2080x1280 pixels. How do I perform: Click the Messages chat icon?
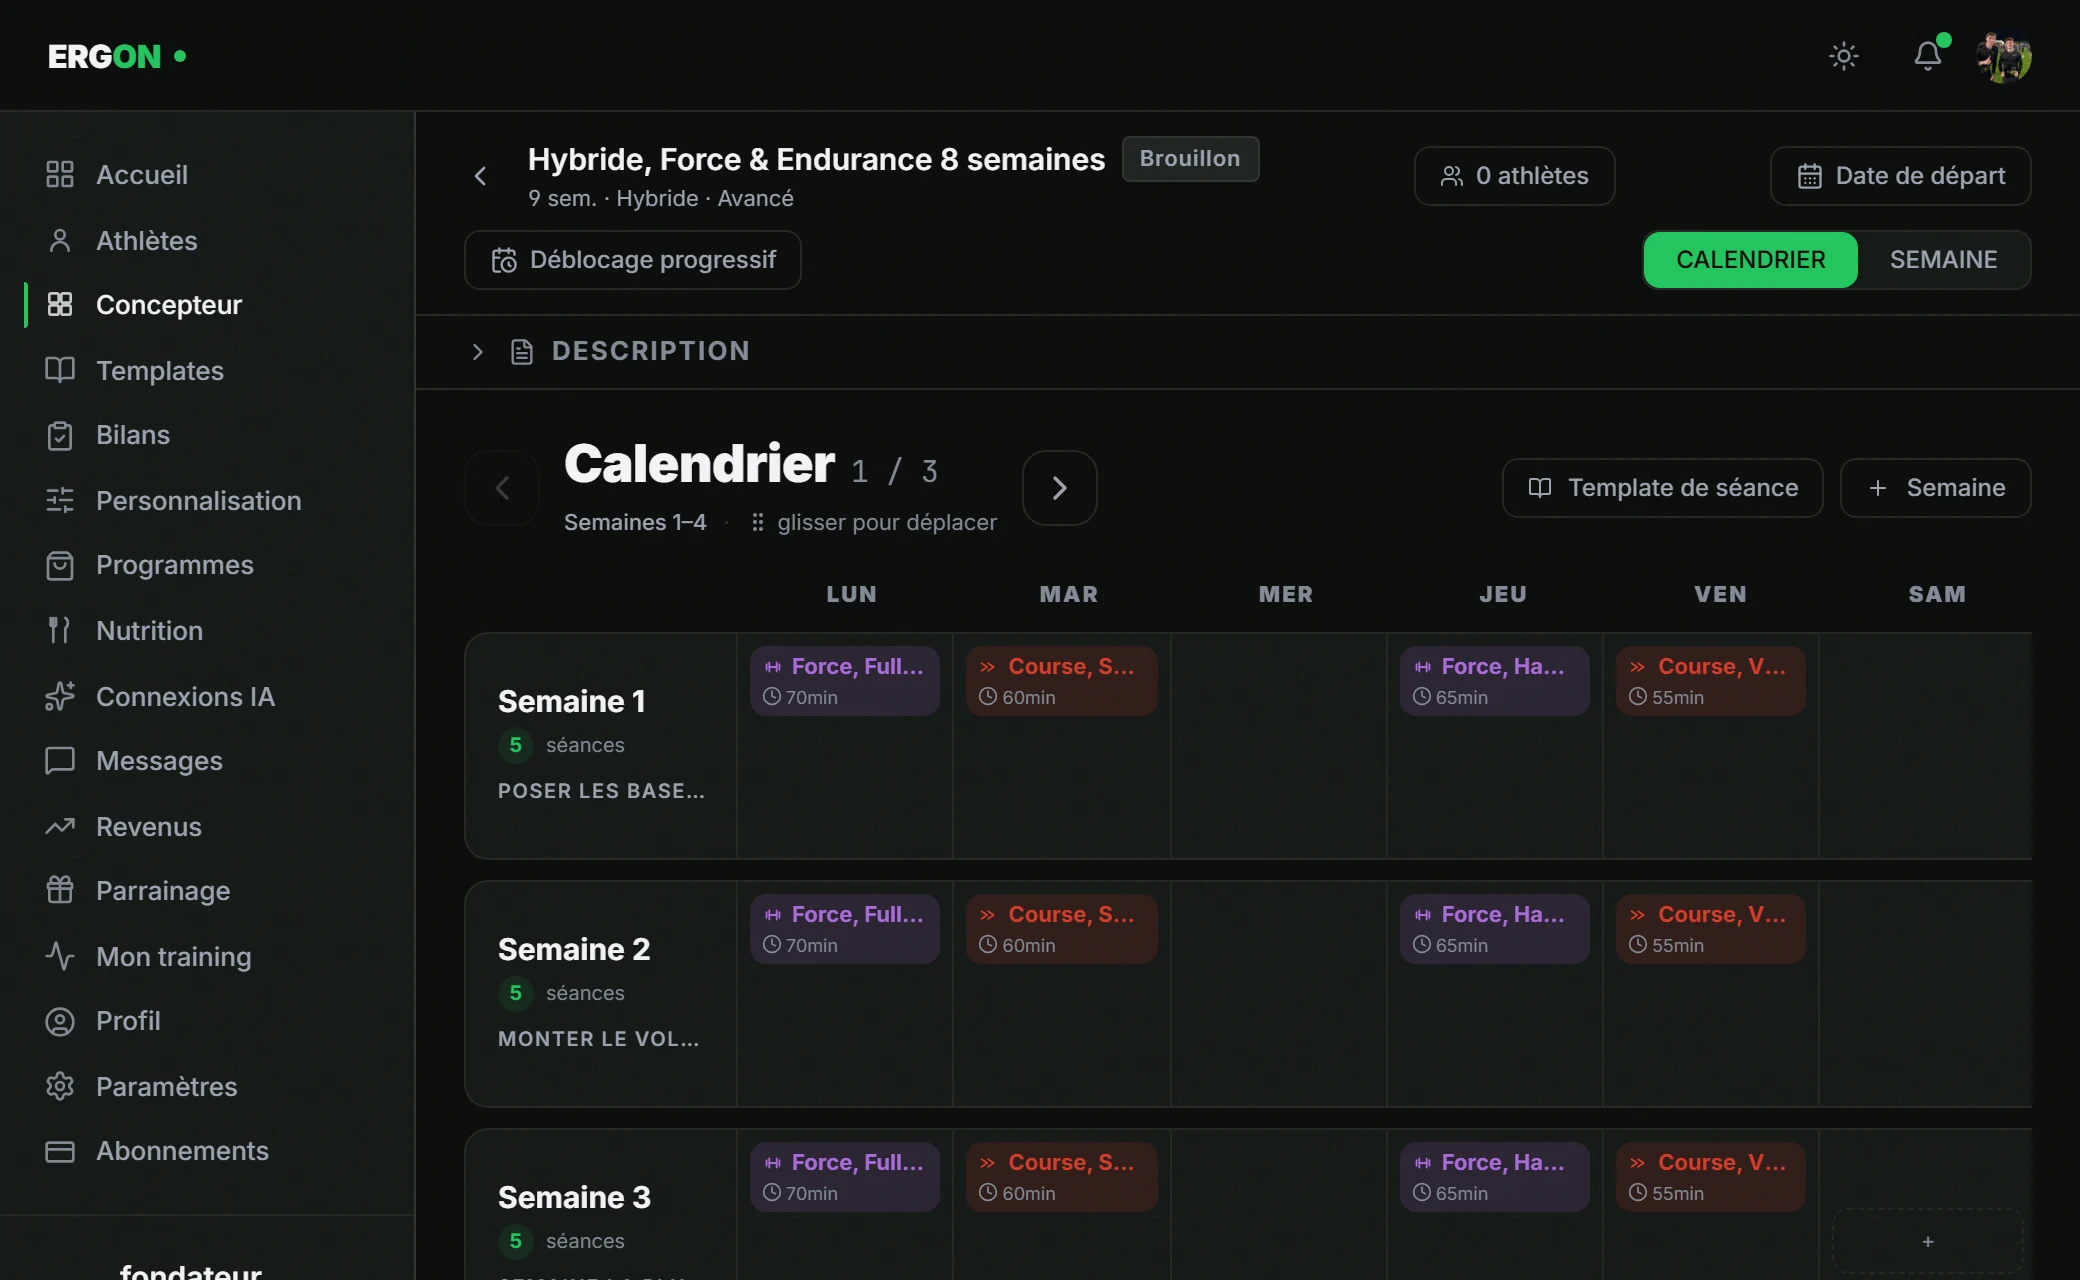[x=60, y=761]
